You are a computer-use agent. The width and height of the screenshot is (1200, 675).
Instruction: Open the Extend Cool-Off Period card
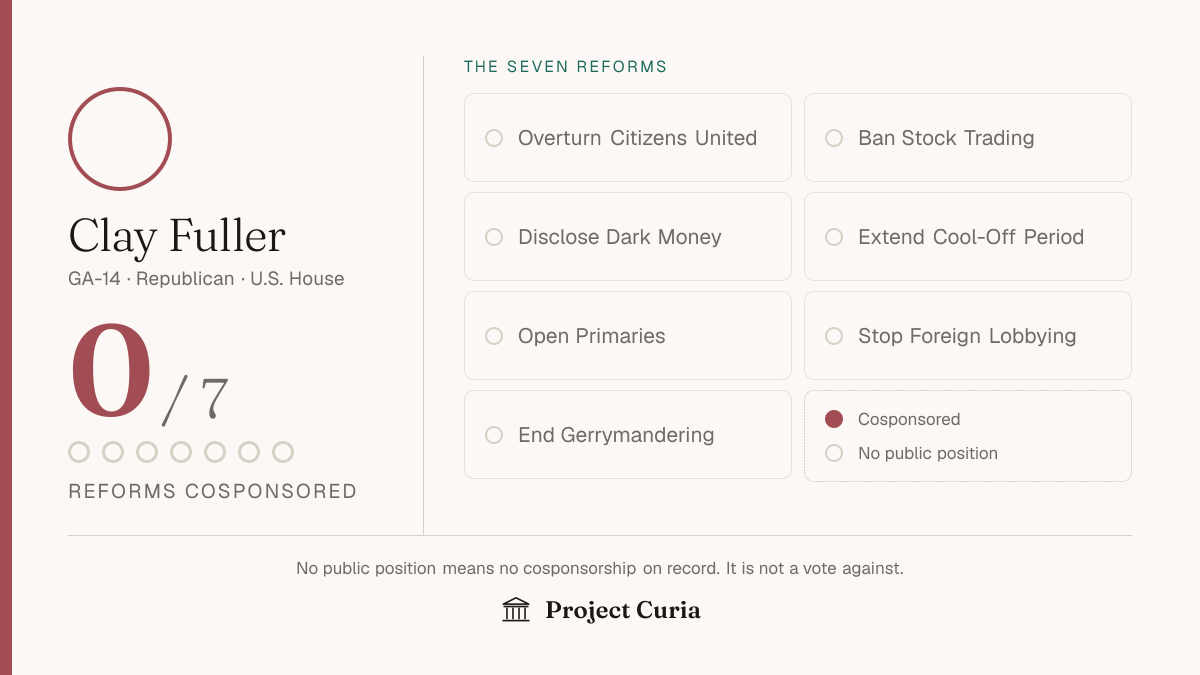coord(968,237)
